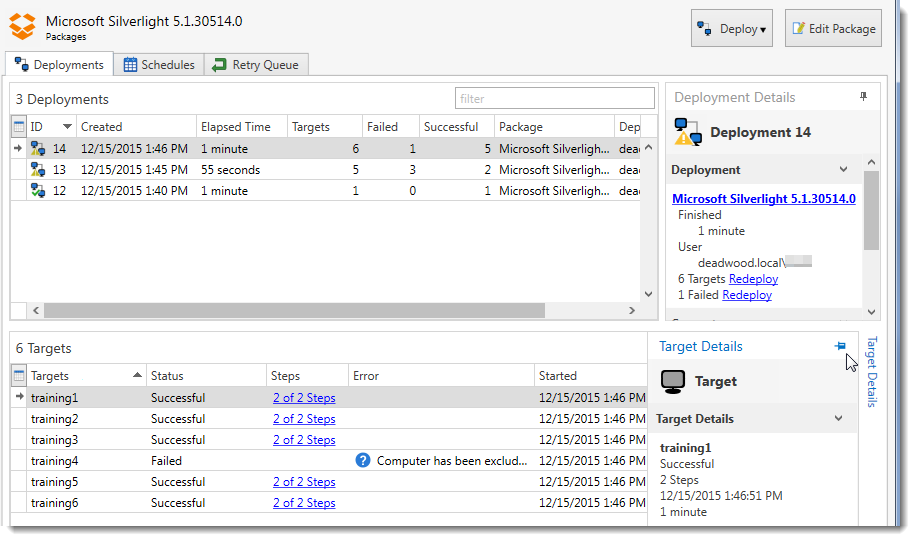915x541 pixels.
Task: Collapse the Target Details section chevron
Action: 839,419
